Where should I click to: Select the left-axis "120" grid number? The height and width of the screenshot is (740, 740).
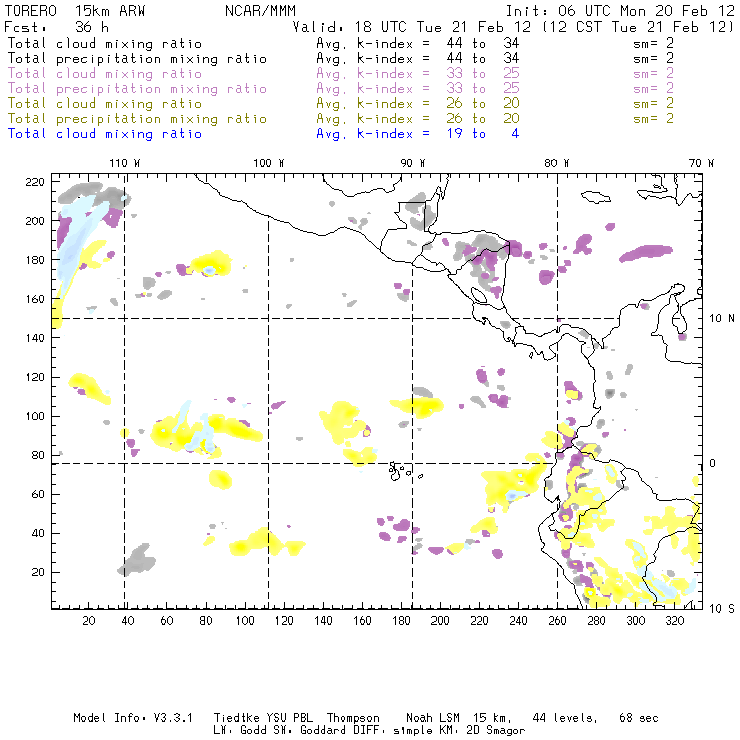[x=35, y=377]
